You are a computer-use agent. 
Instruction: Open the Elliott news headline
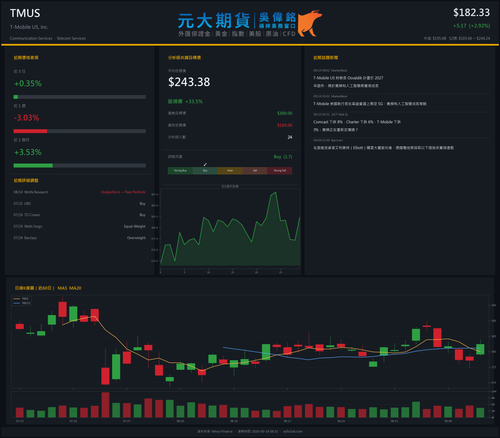tap(383, 148)
